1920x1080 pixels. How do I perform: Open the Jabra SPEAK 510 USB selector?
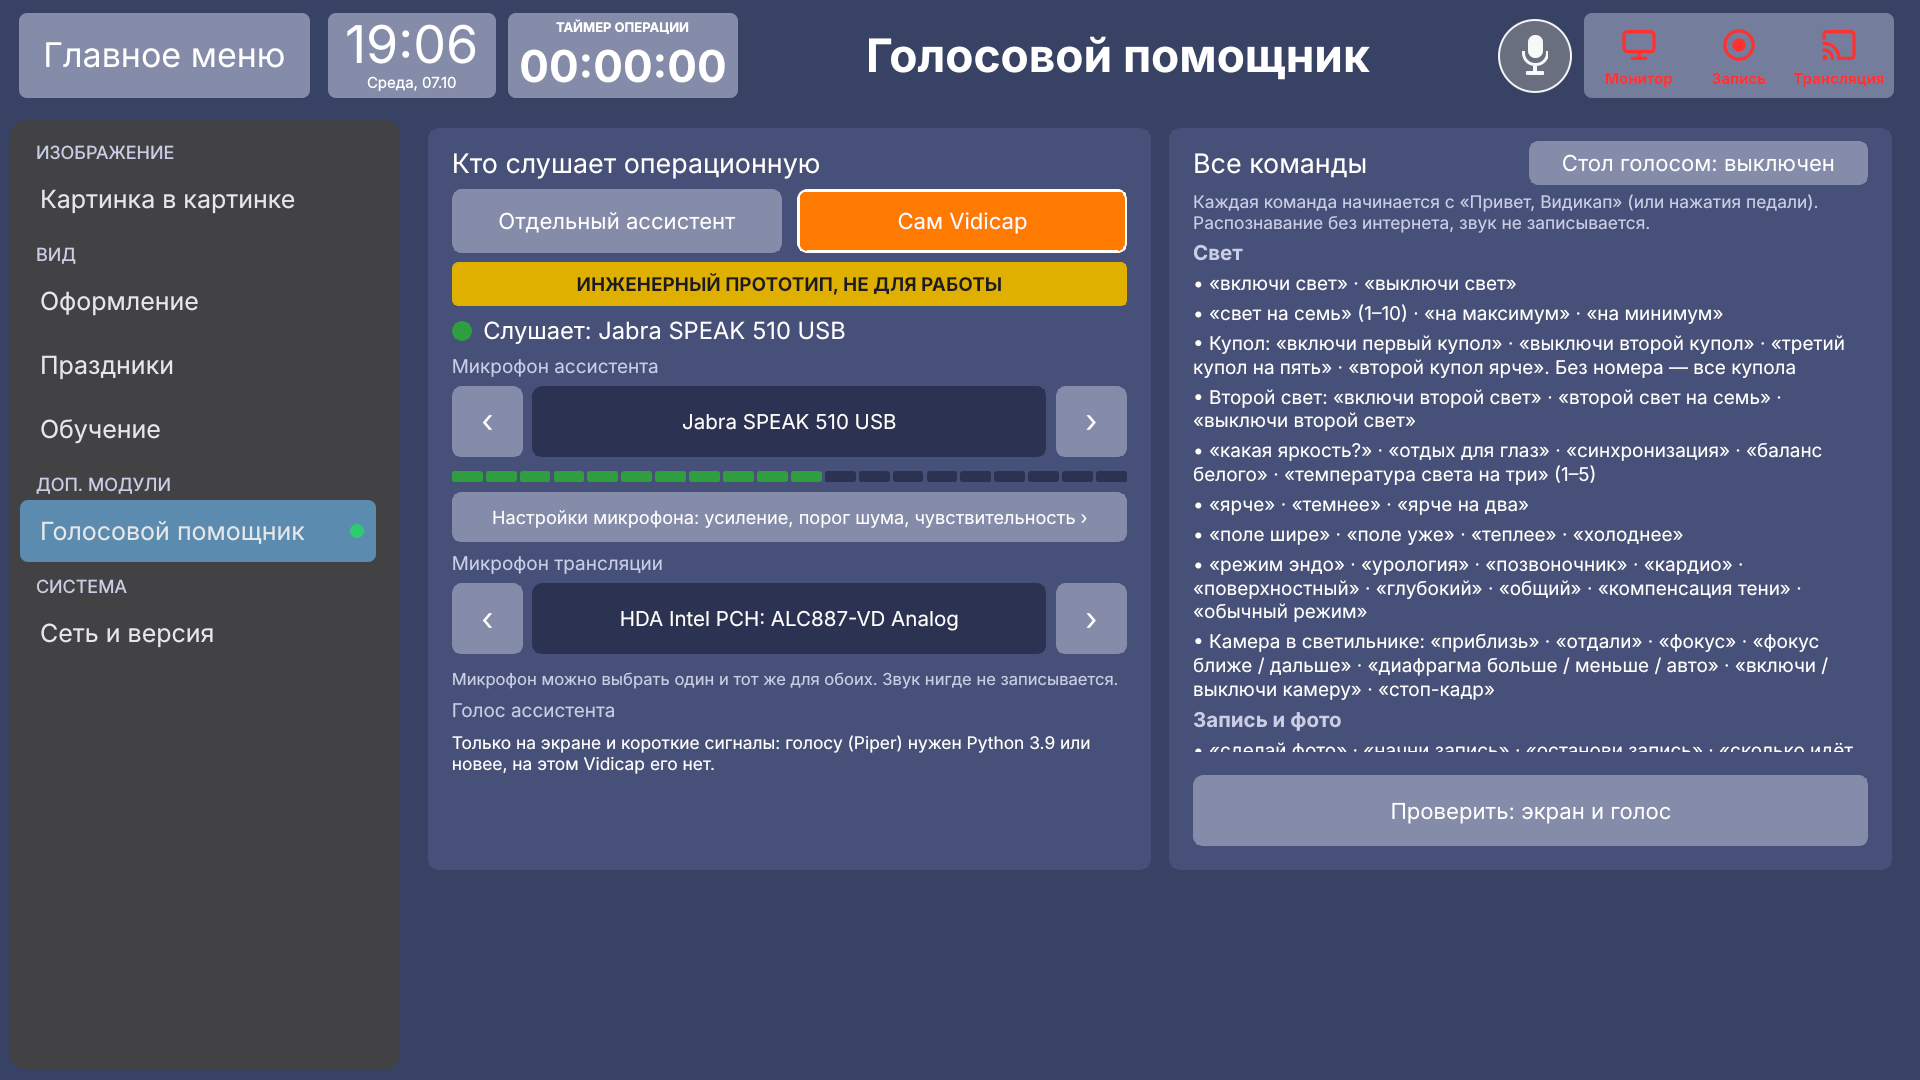pyautogui.click(x=789, y=422)
